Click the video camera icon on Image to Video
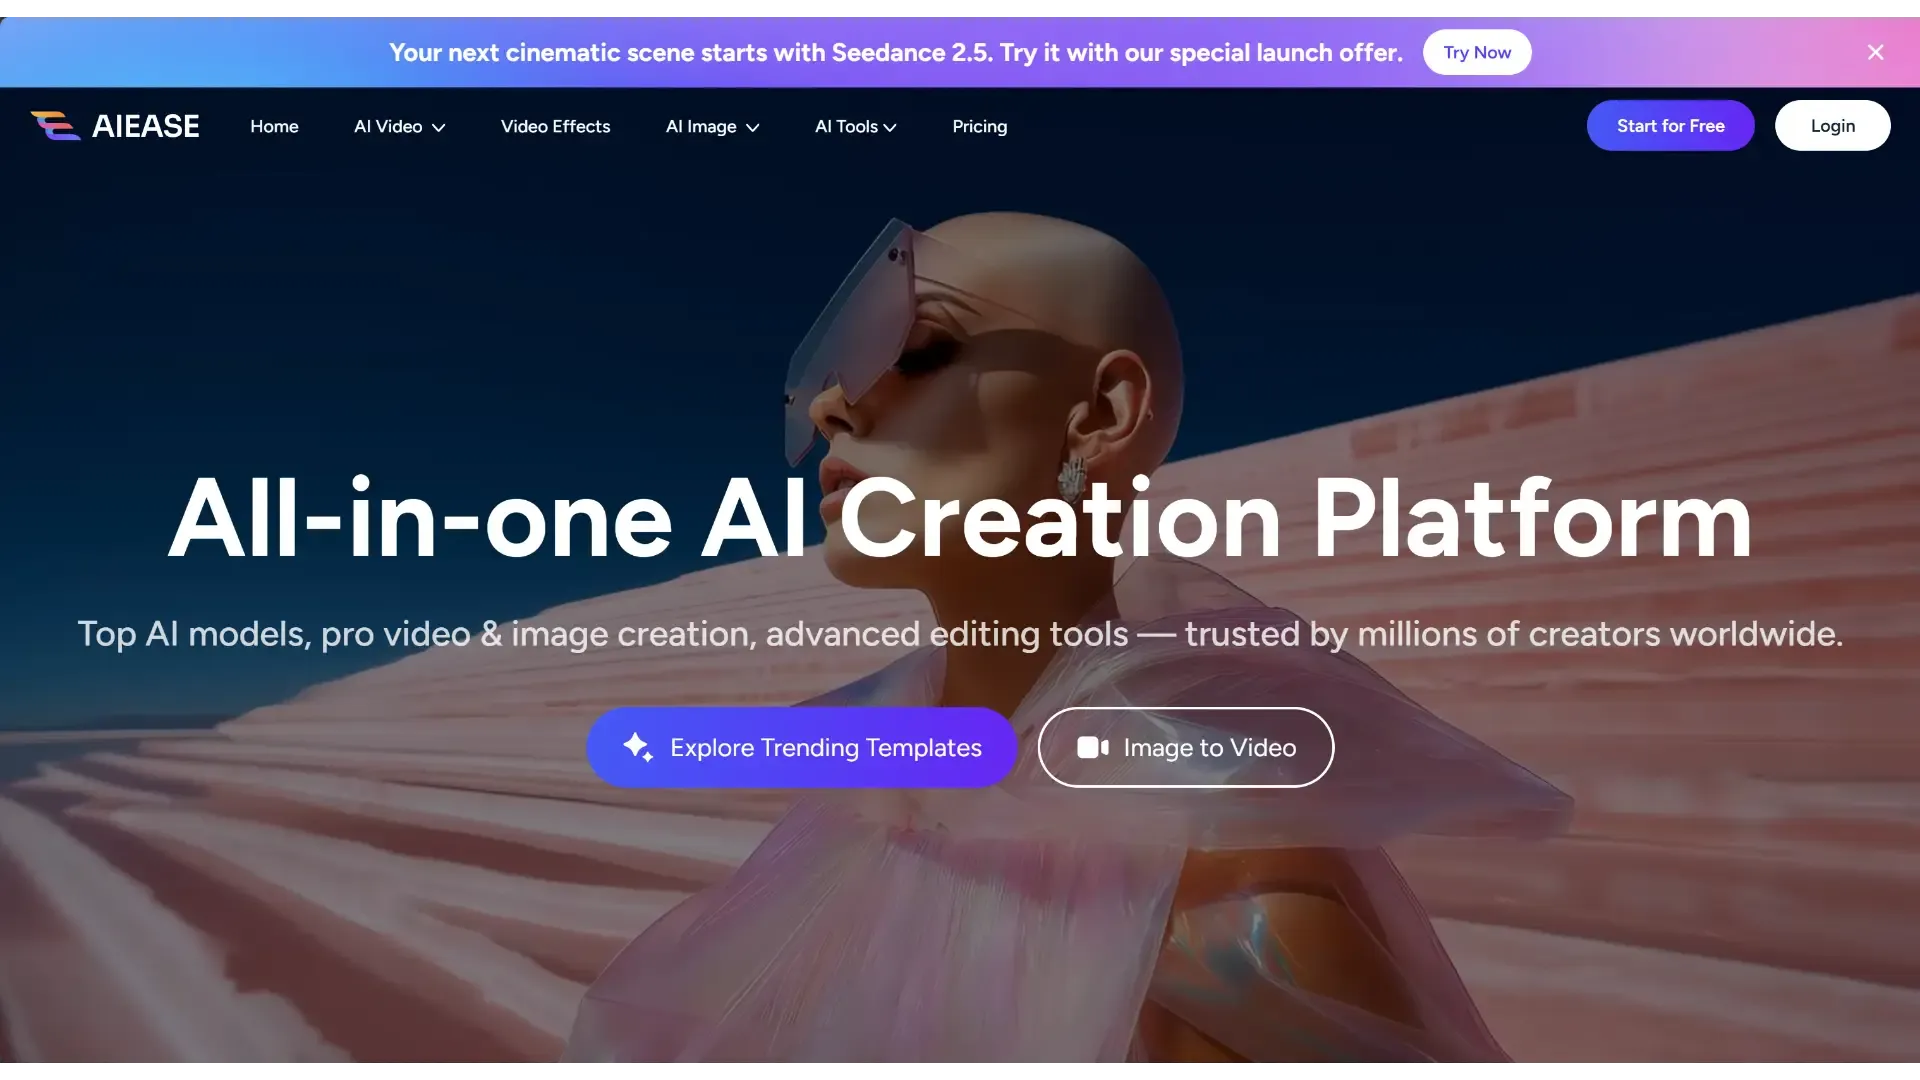The image size is (1920, 1080). click(1093, 747)
